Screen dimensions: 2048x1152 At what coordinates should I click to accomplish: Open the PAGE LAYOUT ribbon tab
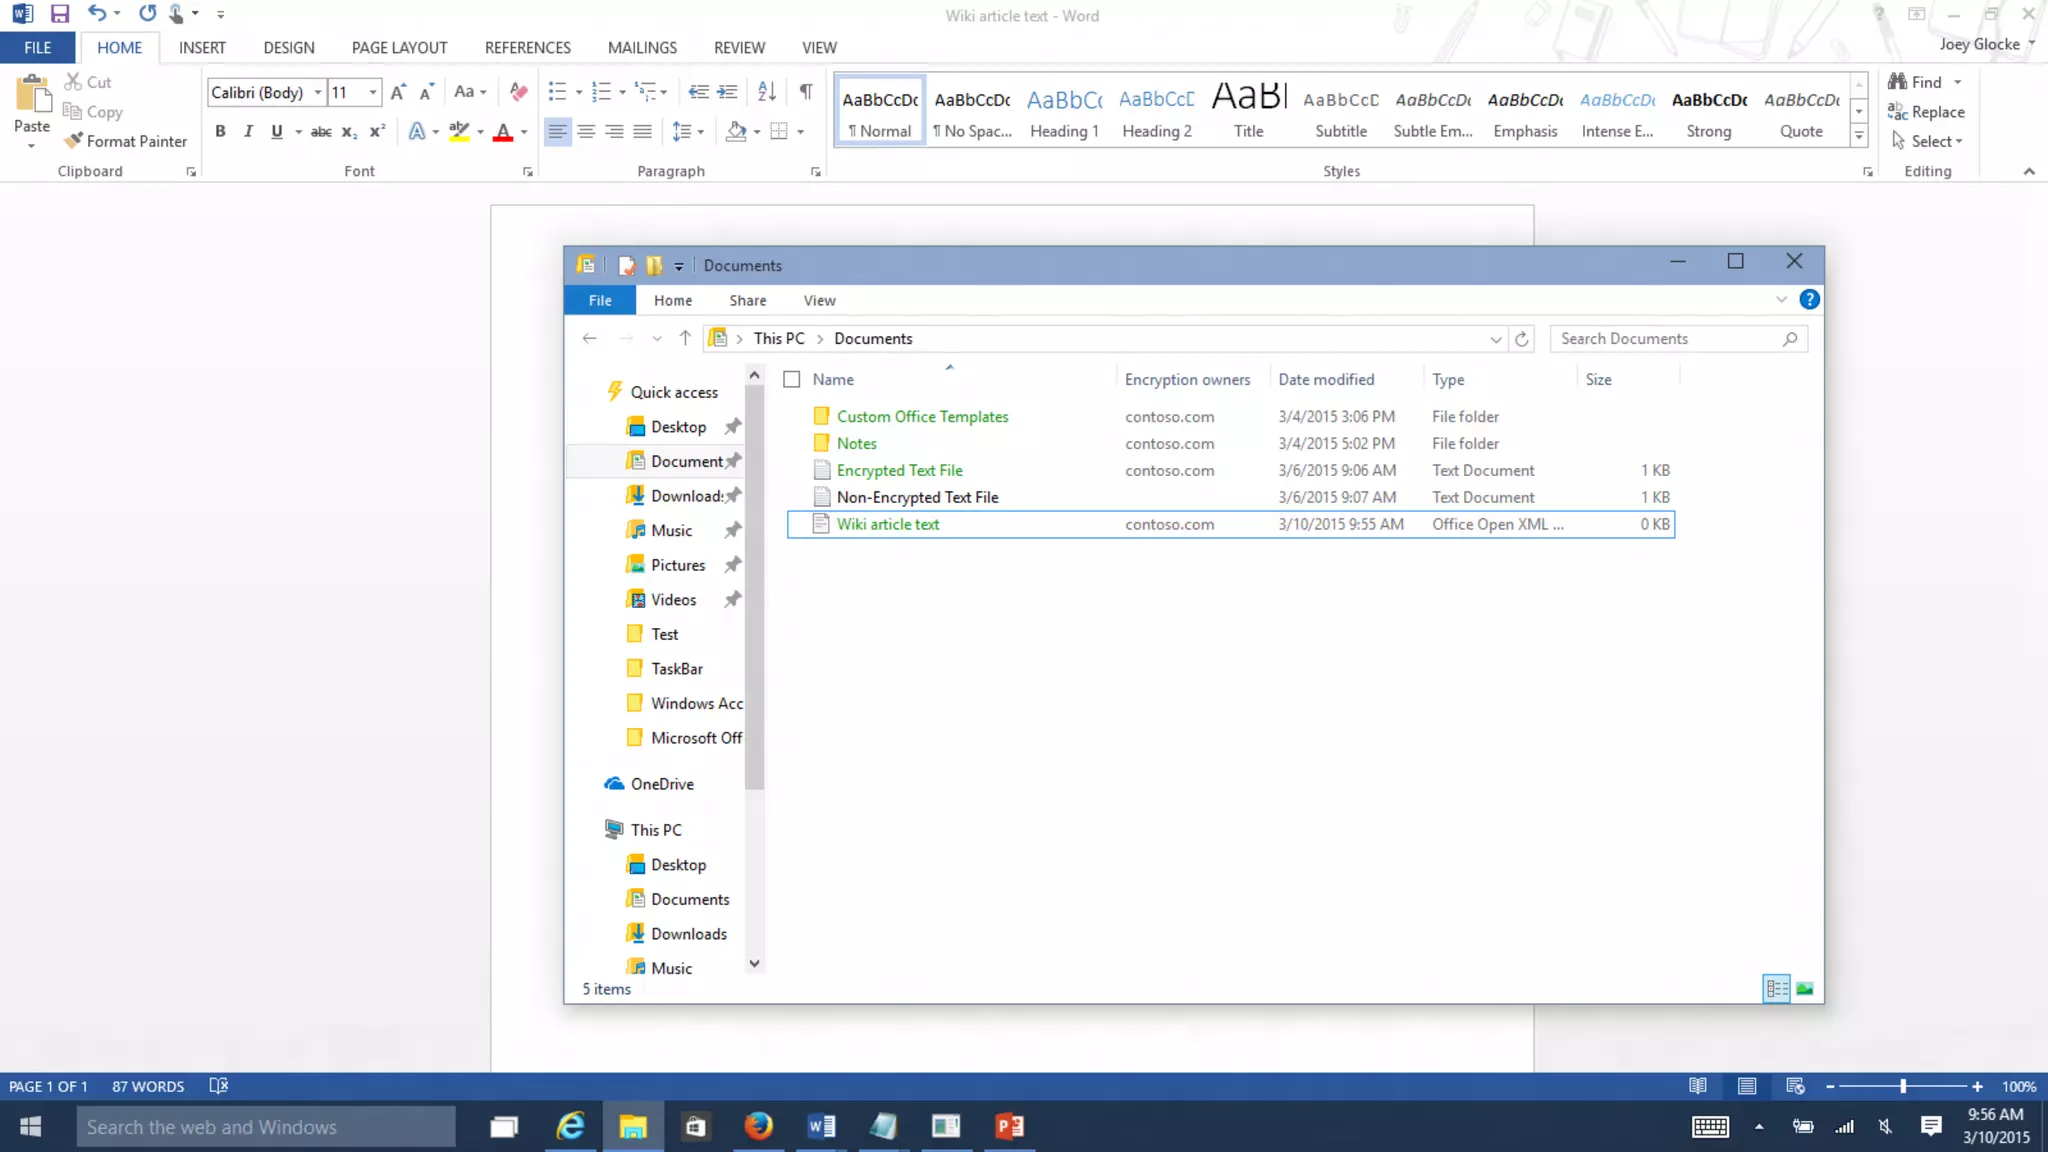coord(399,47)
